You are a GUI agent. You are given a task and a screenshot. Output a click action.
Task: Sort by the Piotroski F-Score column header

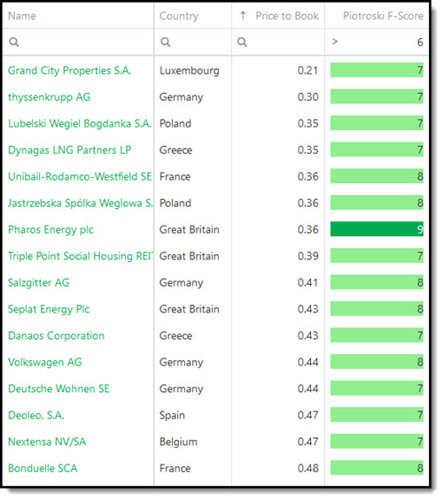tap(383, 16)
